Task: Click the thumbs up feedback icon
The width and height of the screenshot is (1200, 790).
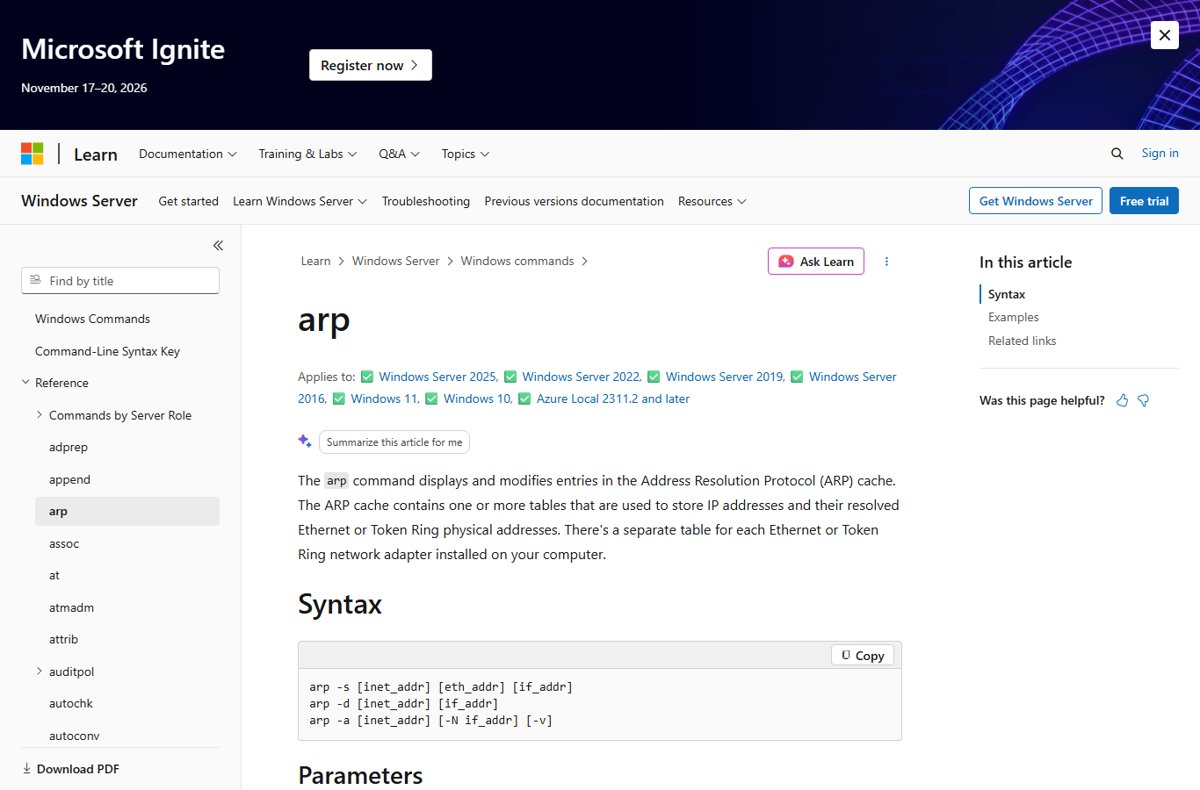Action: [1122, 400]
